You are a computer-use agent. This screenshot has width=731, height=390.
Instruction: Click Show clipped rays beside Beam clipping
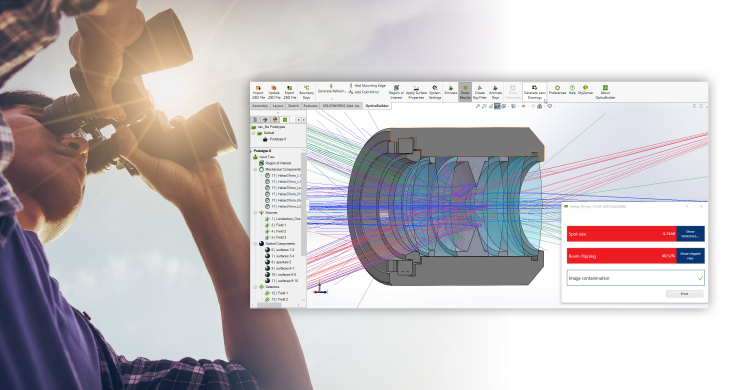(x=690, y=256)
